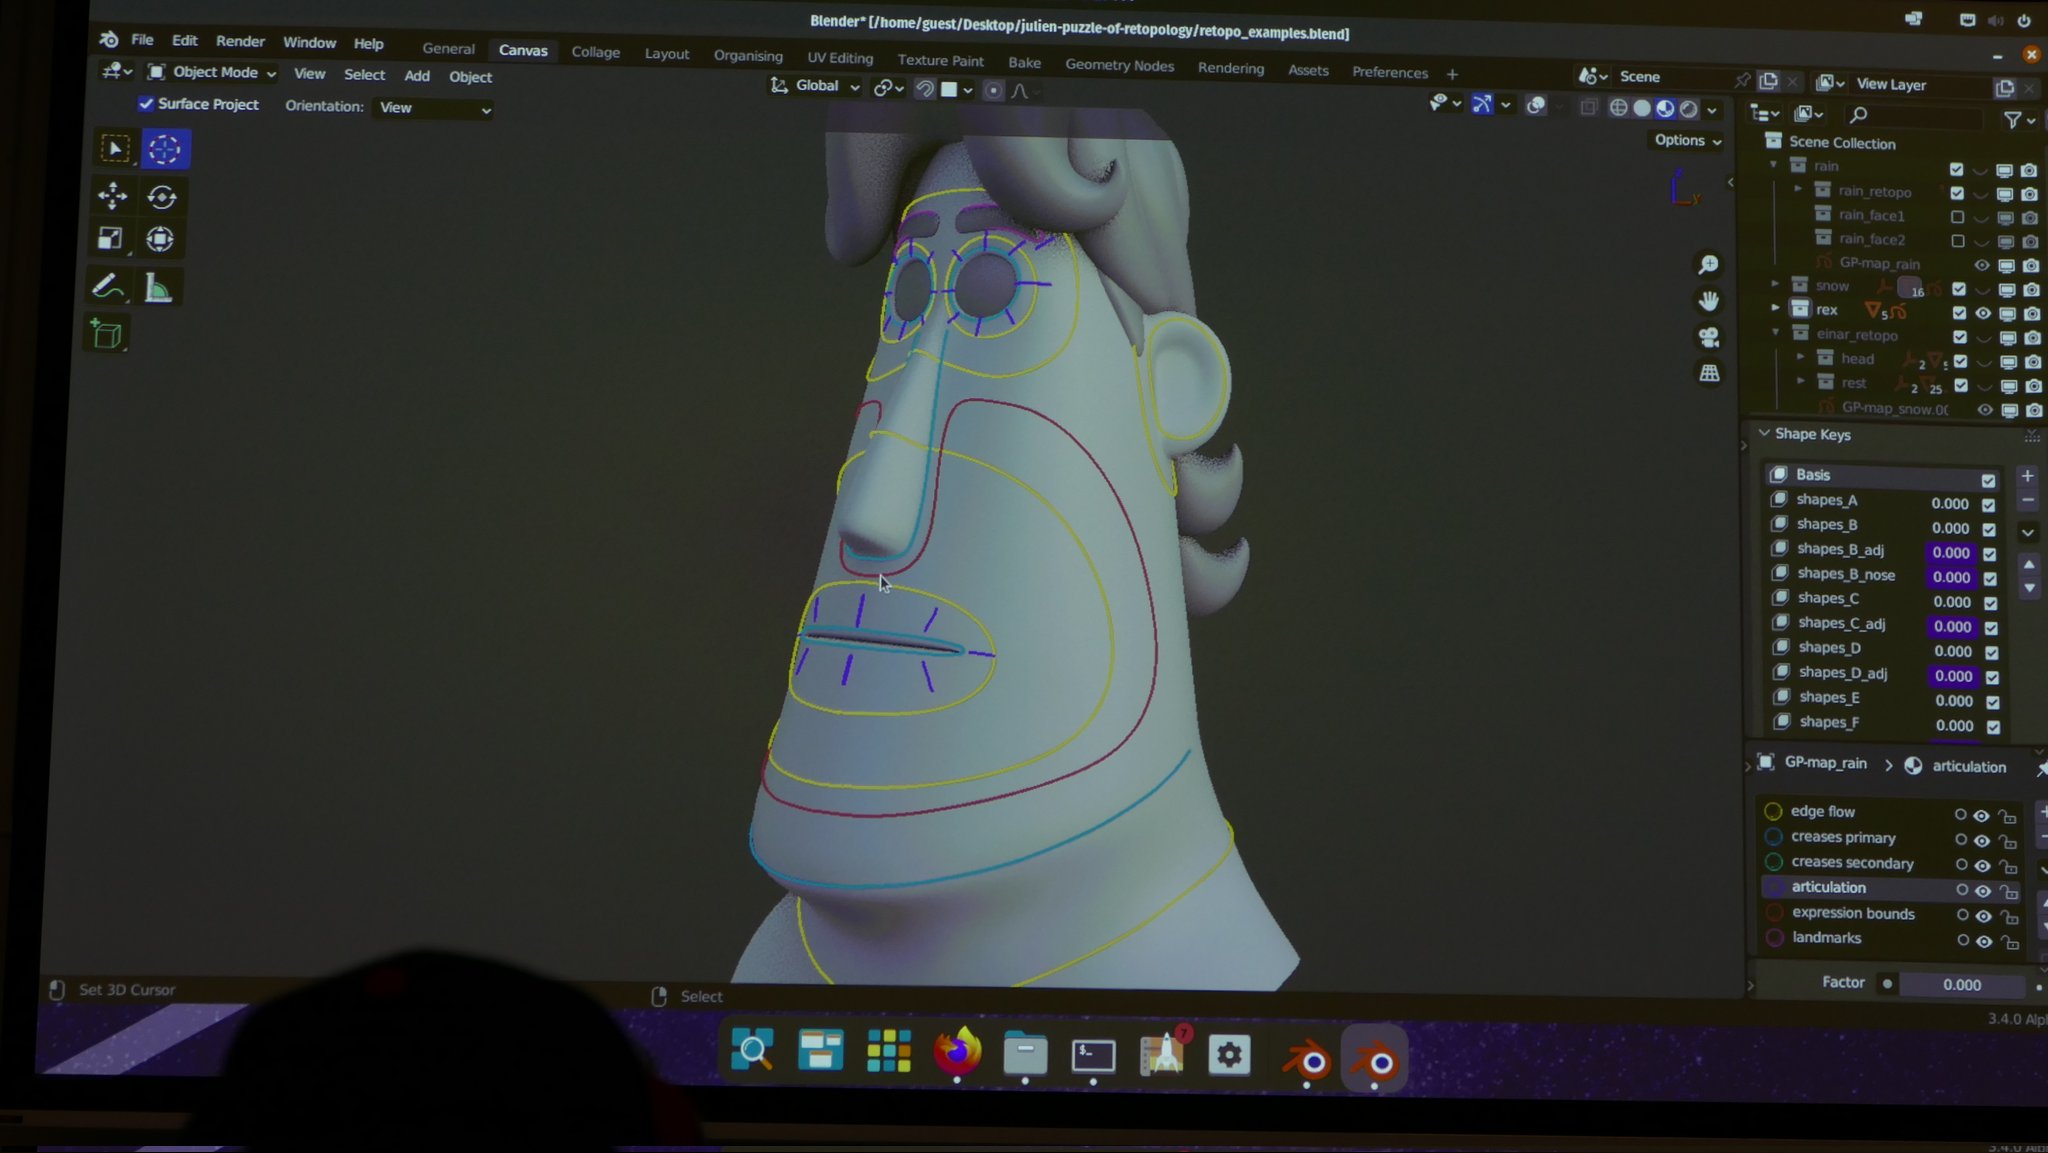Expand the head collection
This screenshot has height=1153, width=2048.
[x=1800, y=358]
